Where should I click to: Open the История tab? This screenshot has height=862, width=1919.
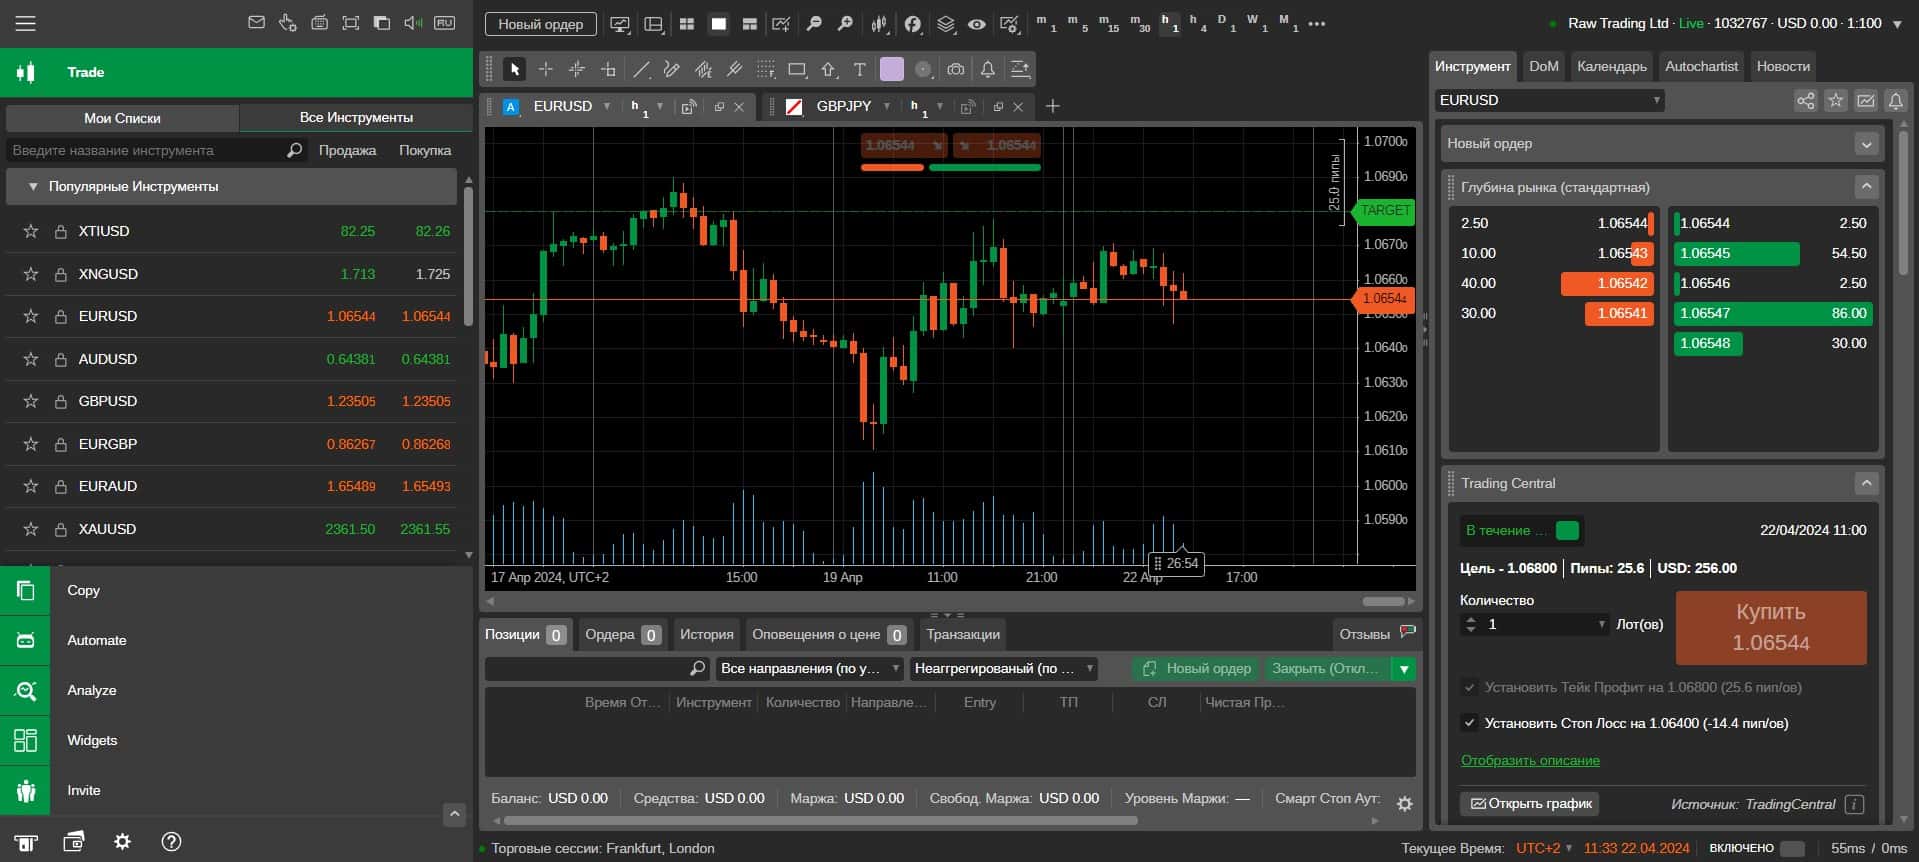coord(707,634)
